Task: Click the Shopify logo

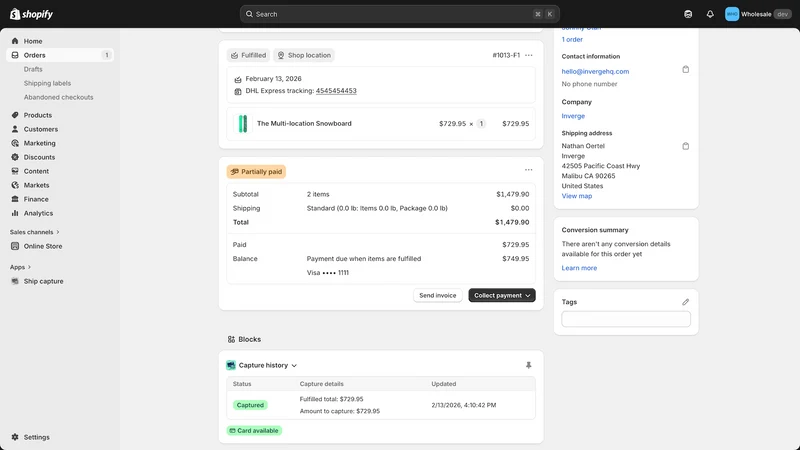Action: click(x=32, y=14)
